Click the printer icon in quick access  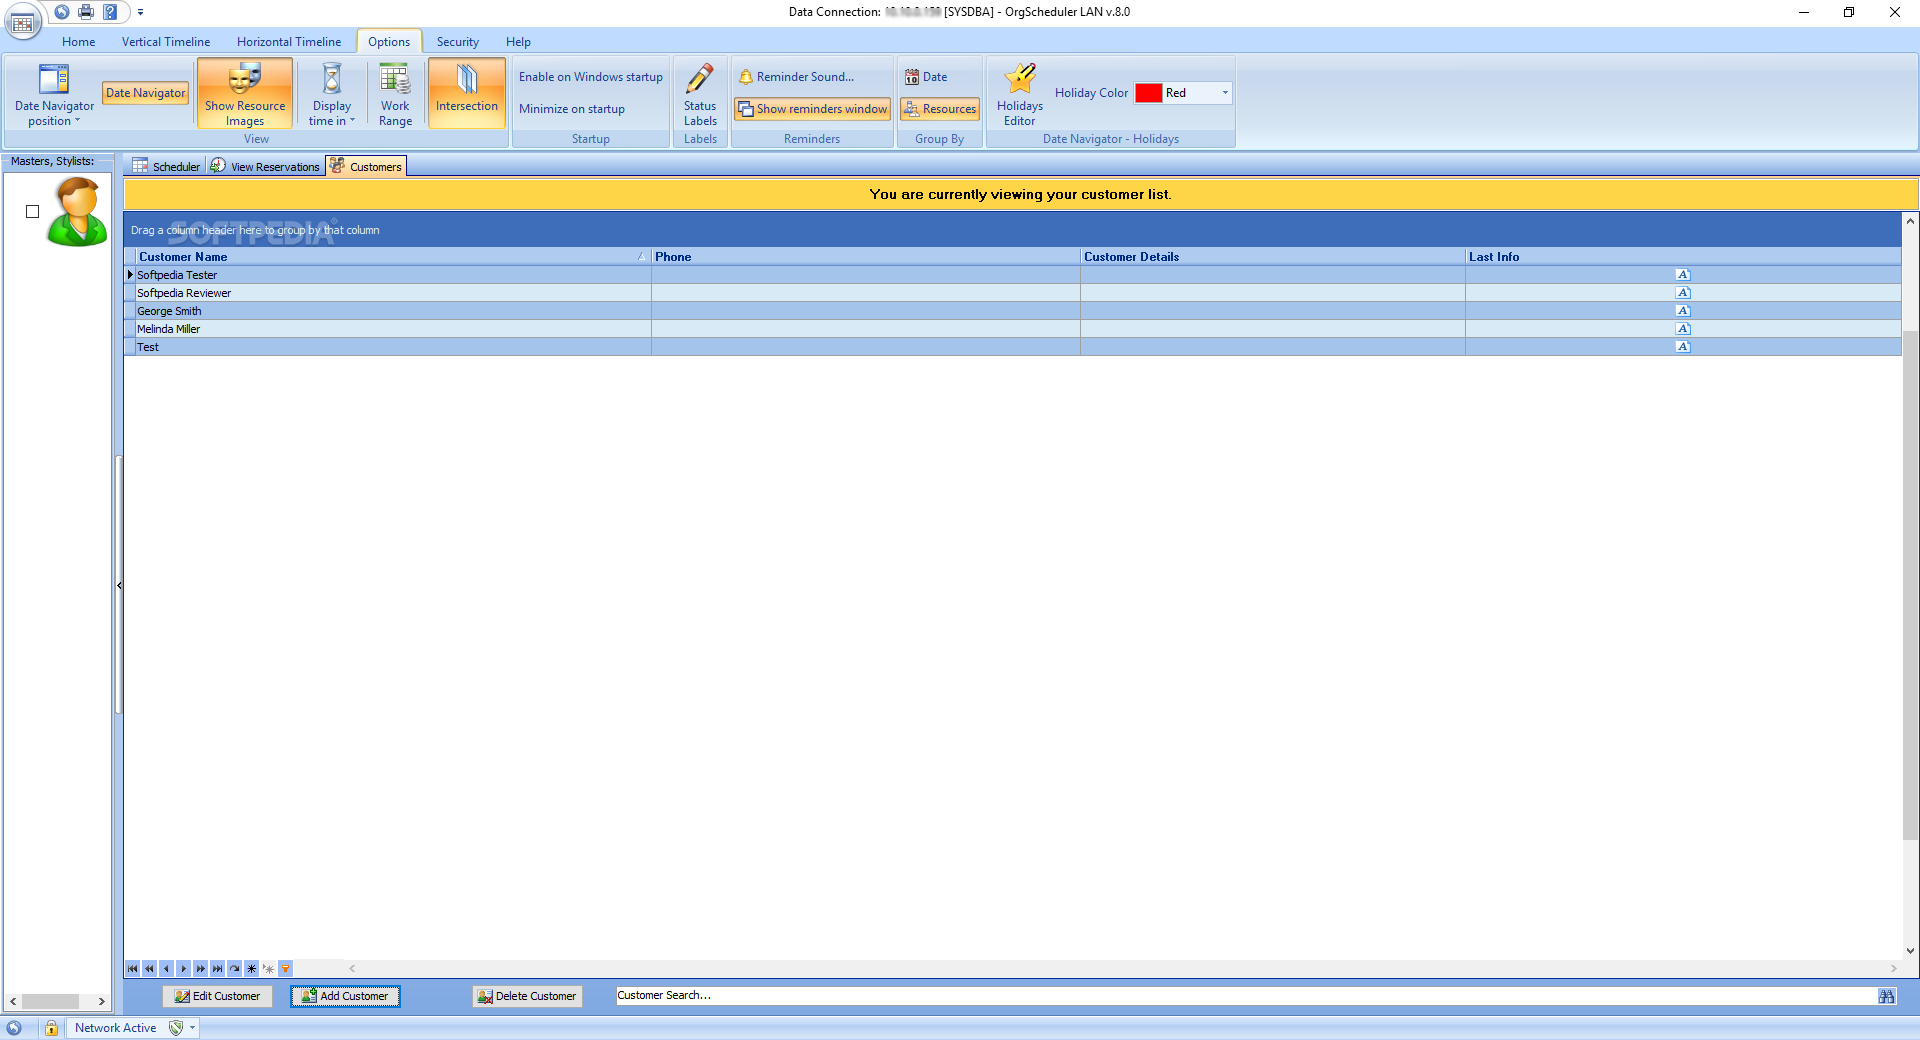[86, 12]
